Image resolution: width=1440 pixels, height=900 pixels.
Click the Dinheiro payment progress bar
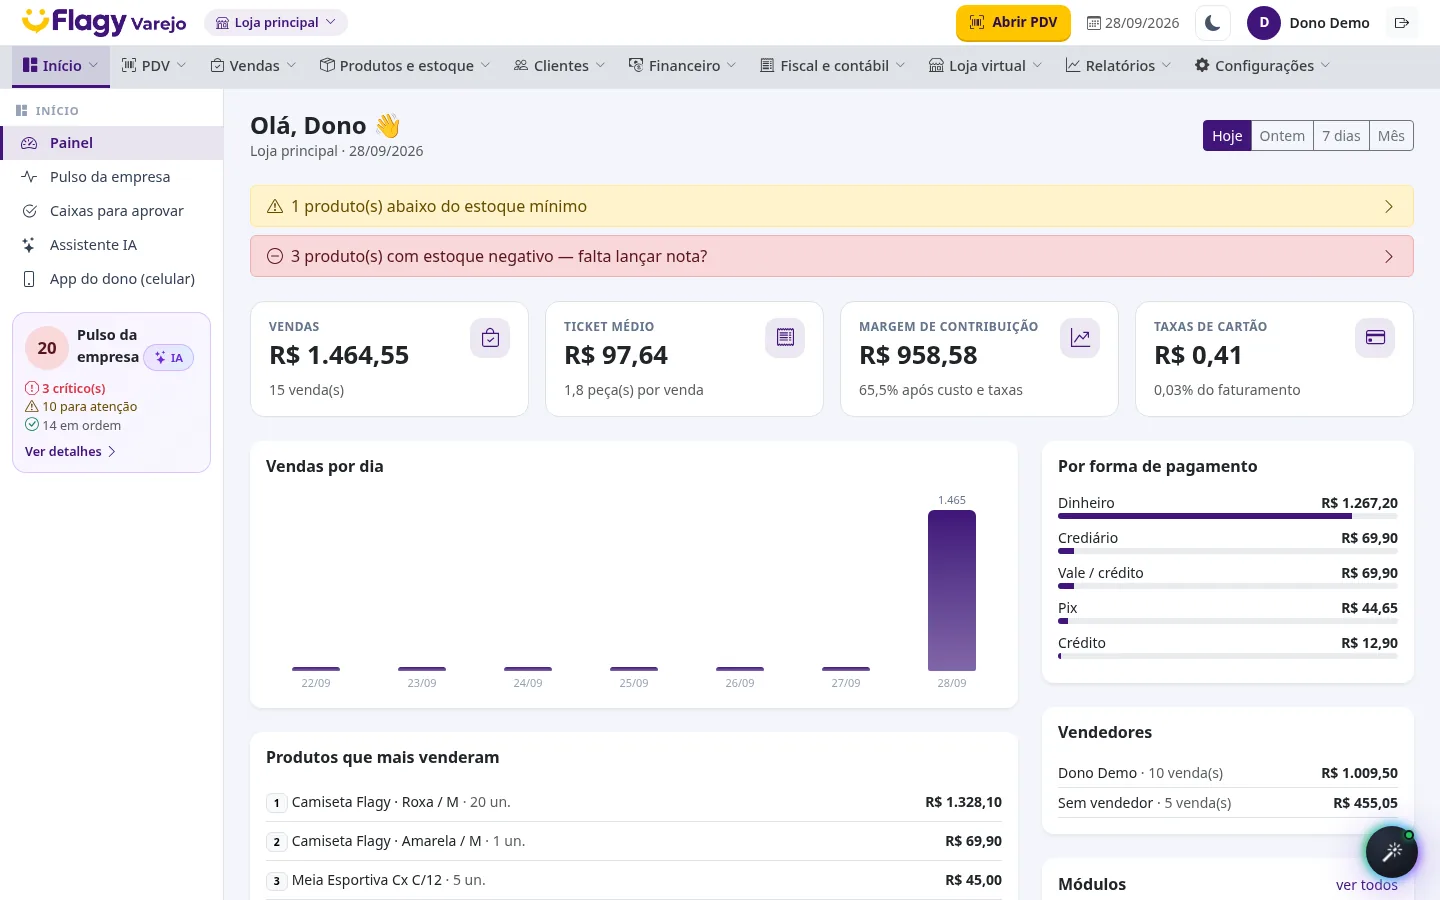click(1228, 516)
